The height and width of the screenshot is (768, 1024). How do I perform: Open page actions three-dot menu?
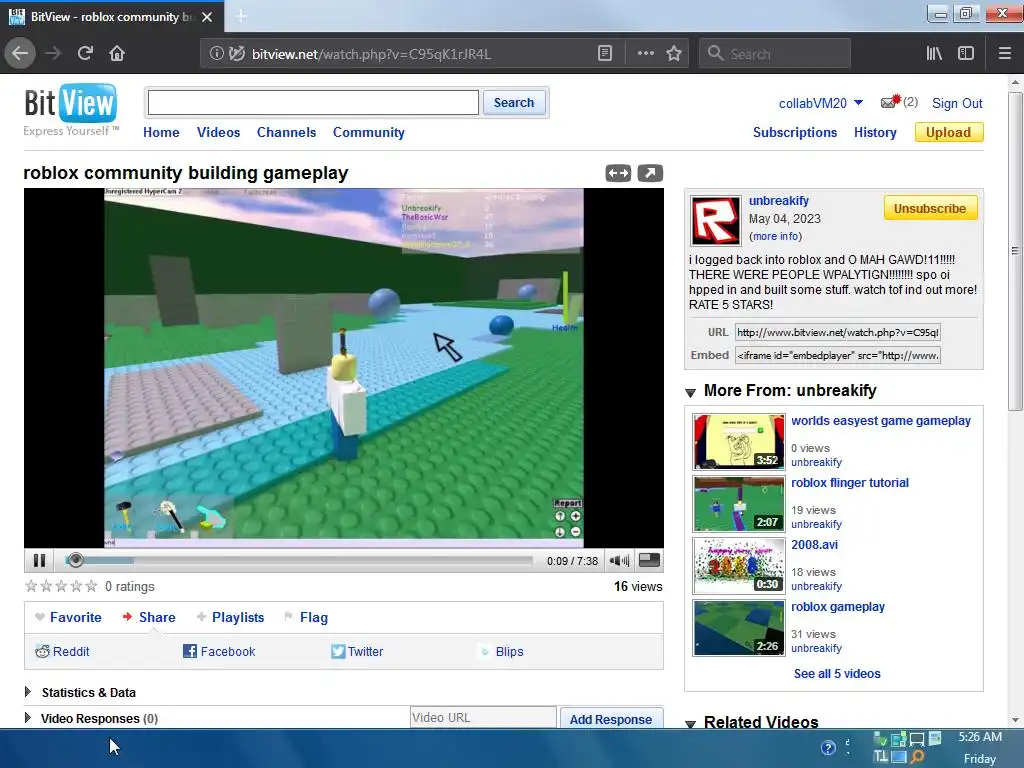coord(645,54)
